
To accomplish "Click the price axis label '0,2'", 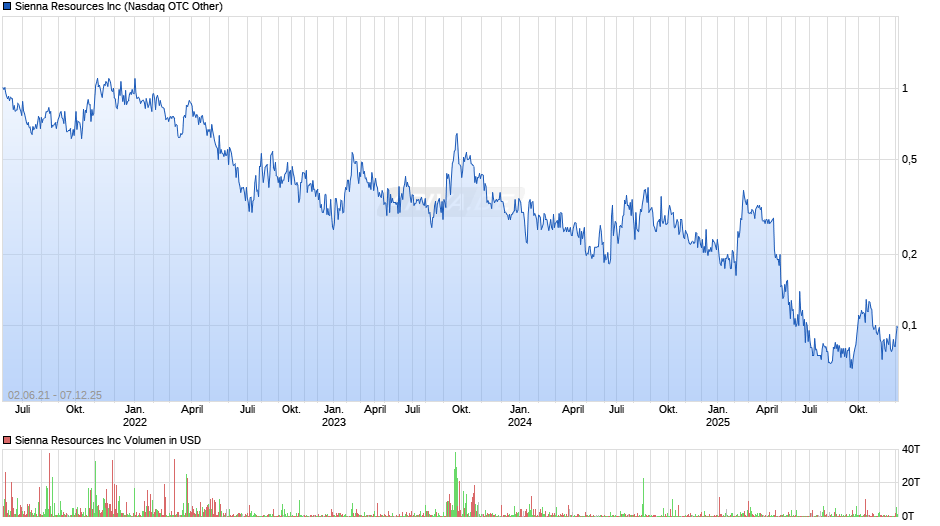I will tap(909, 254).
